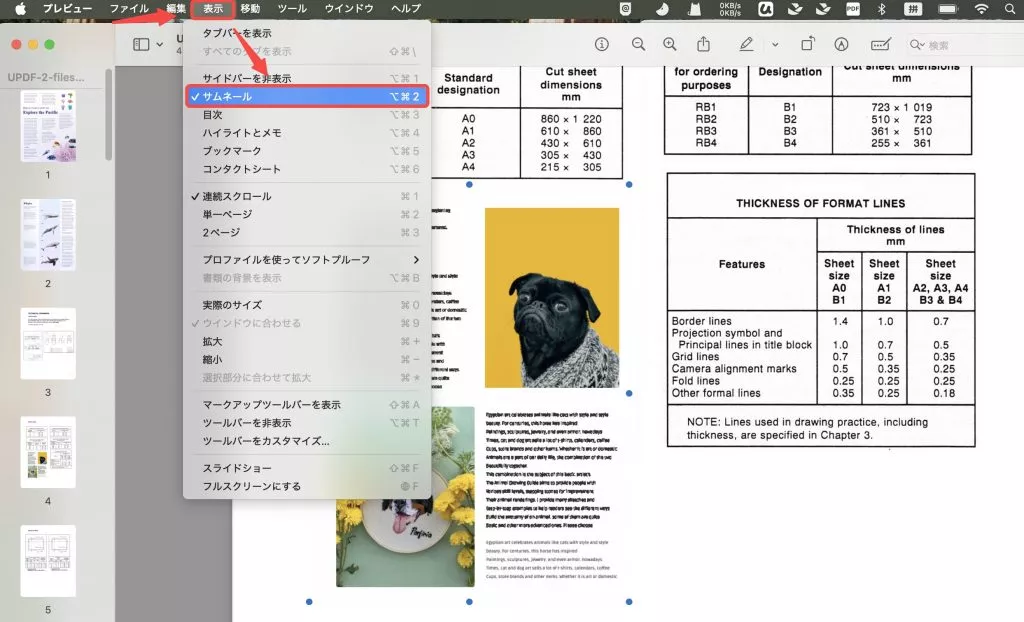The width and height of the screenshot is (1024, 622).
Task: Click the white U app icon in the menu bar
Action: tap(765, 8)
